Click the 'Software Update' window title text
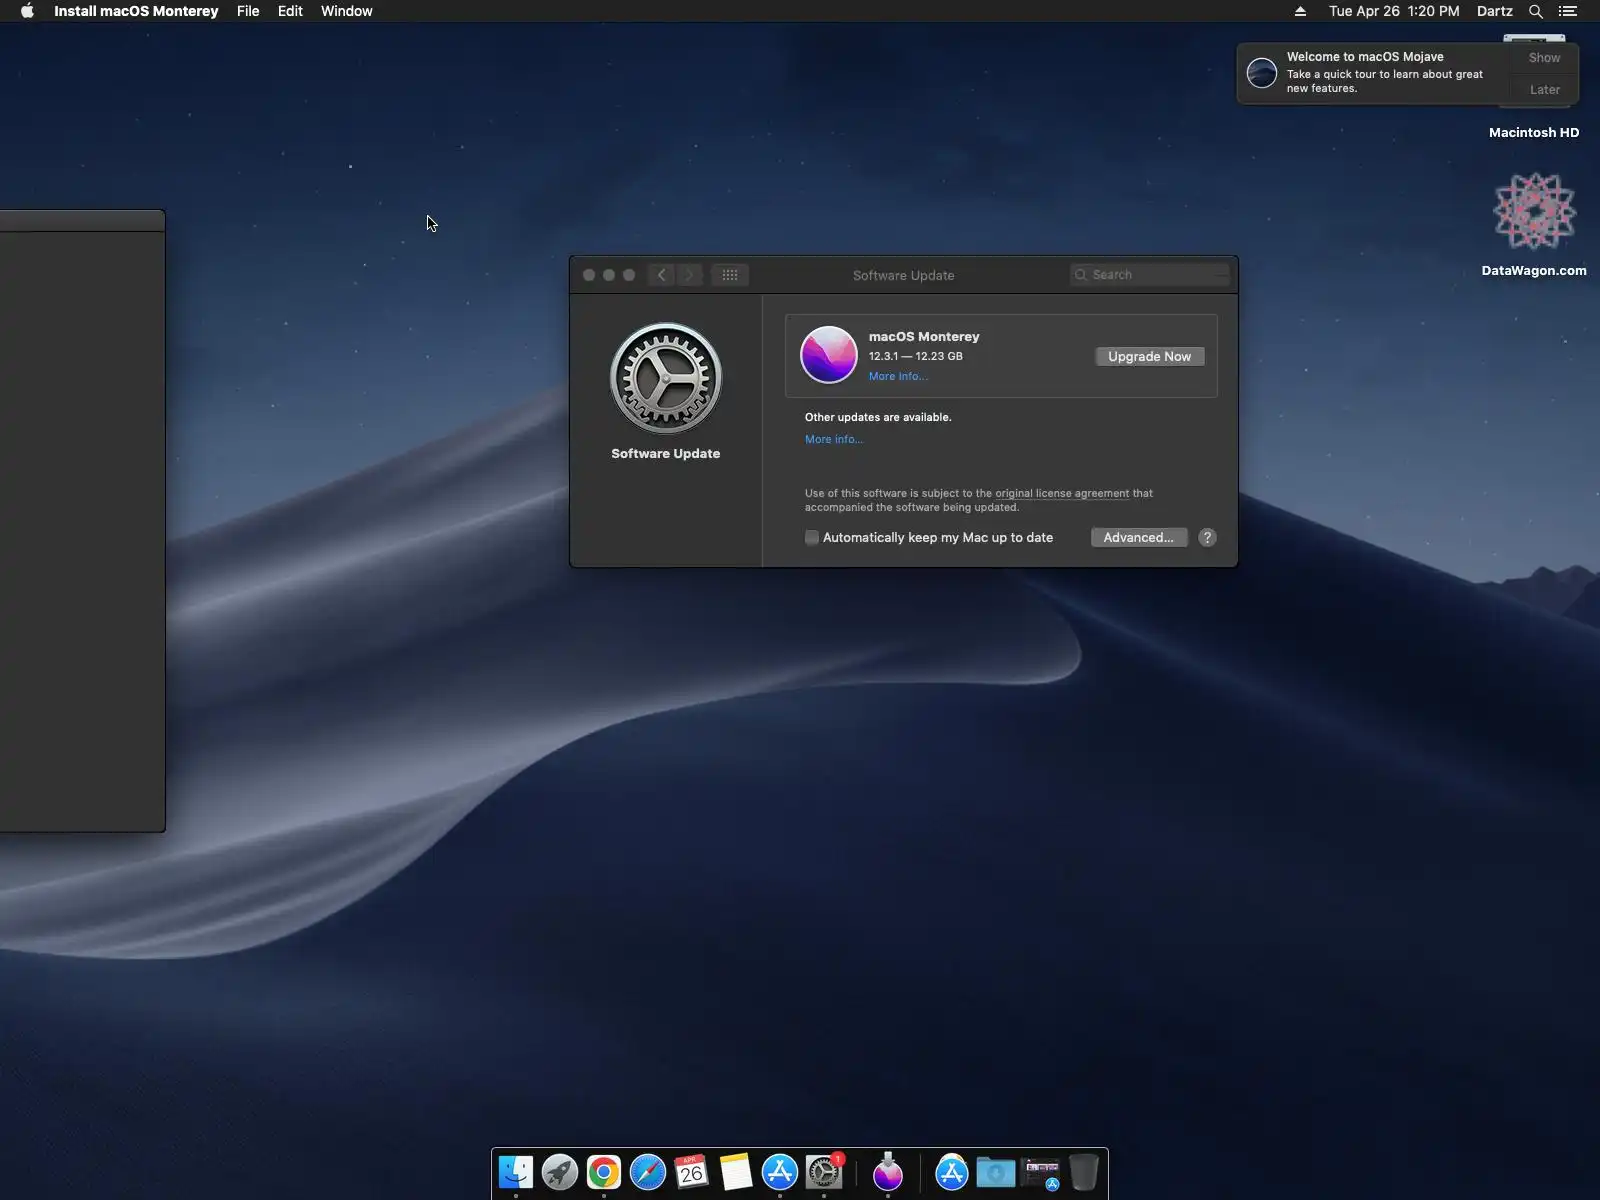The width and height of the screenshot is (1600, 1200). pos(903,275)
